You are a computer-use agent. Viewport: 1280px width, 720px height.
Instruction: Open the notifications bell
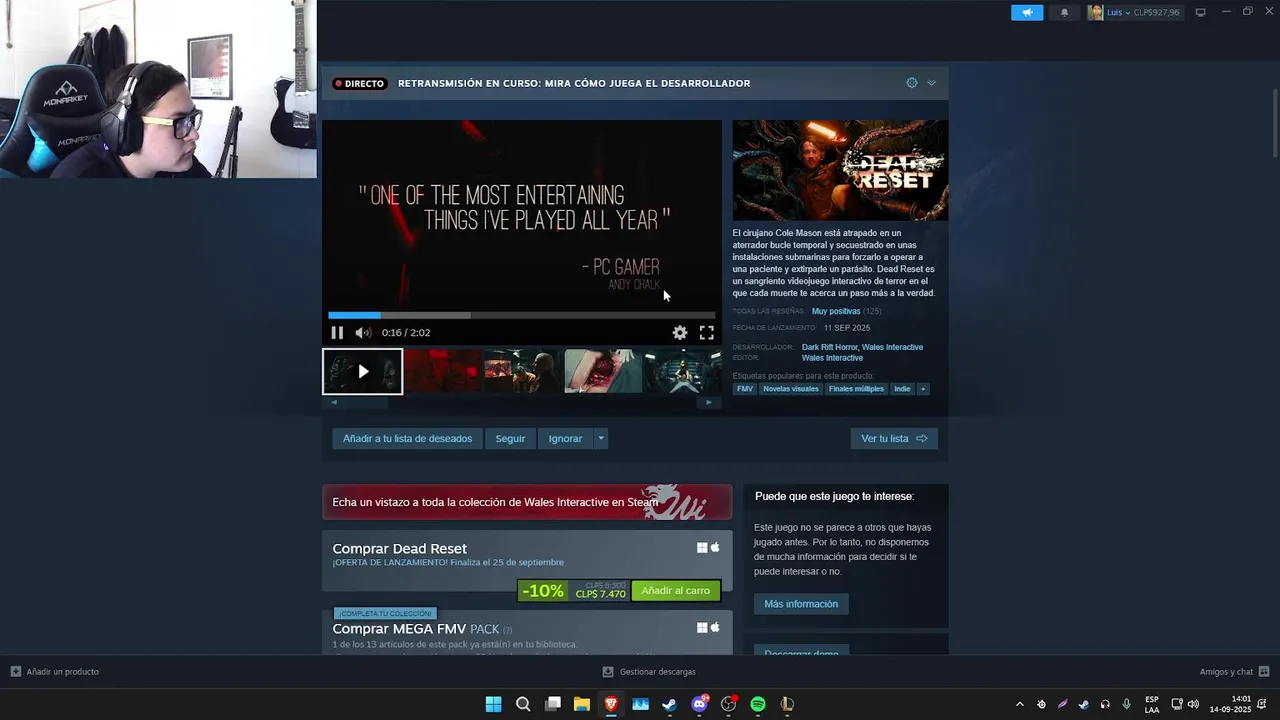point(1064,12)
